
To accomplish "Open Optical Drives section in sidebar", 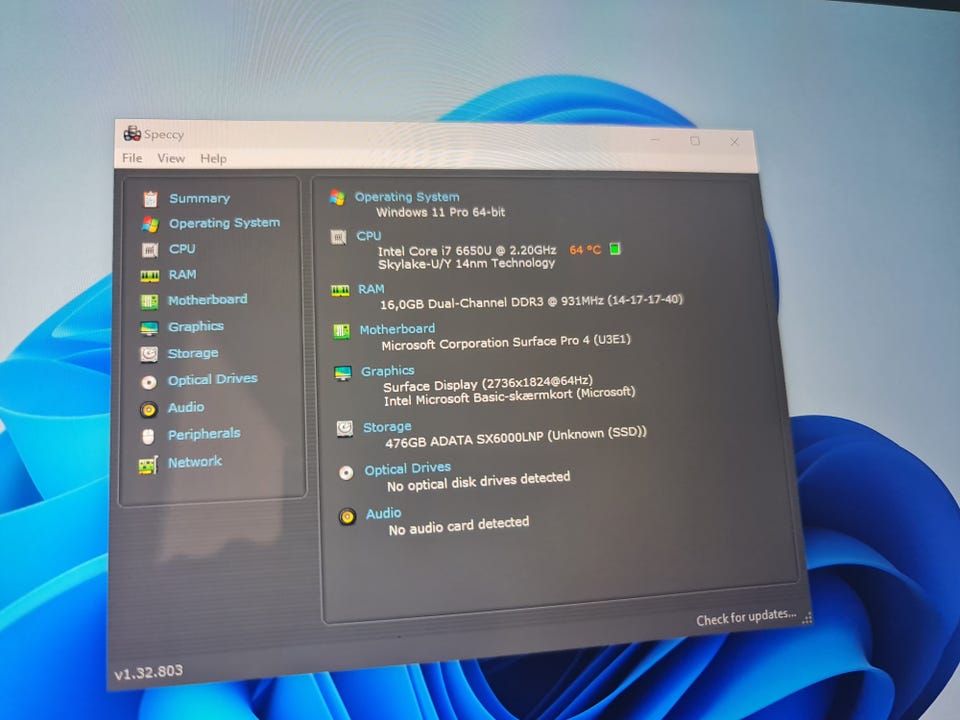I will click(212, 380).
